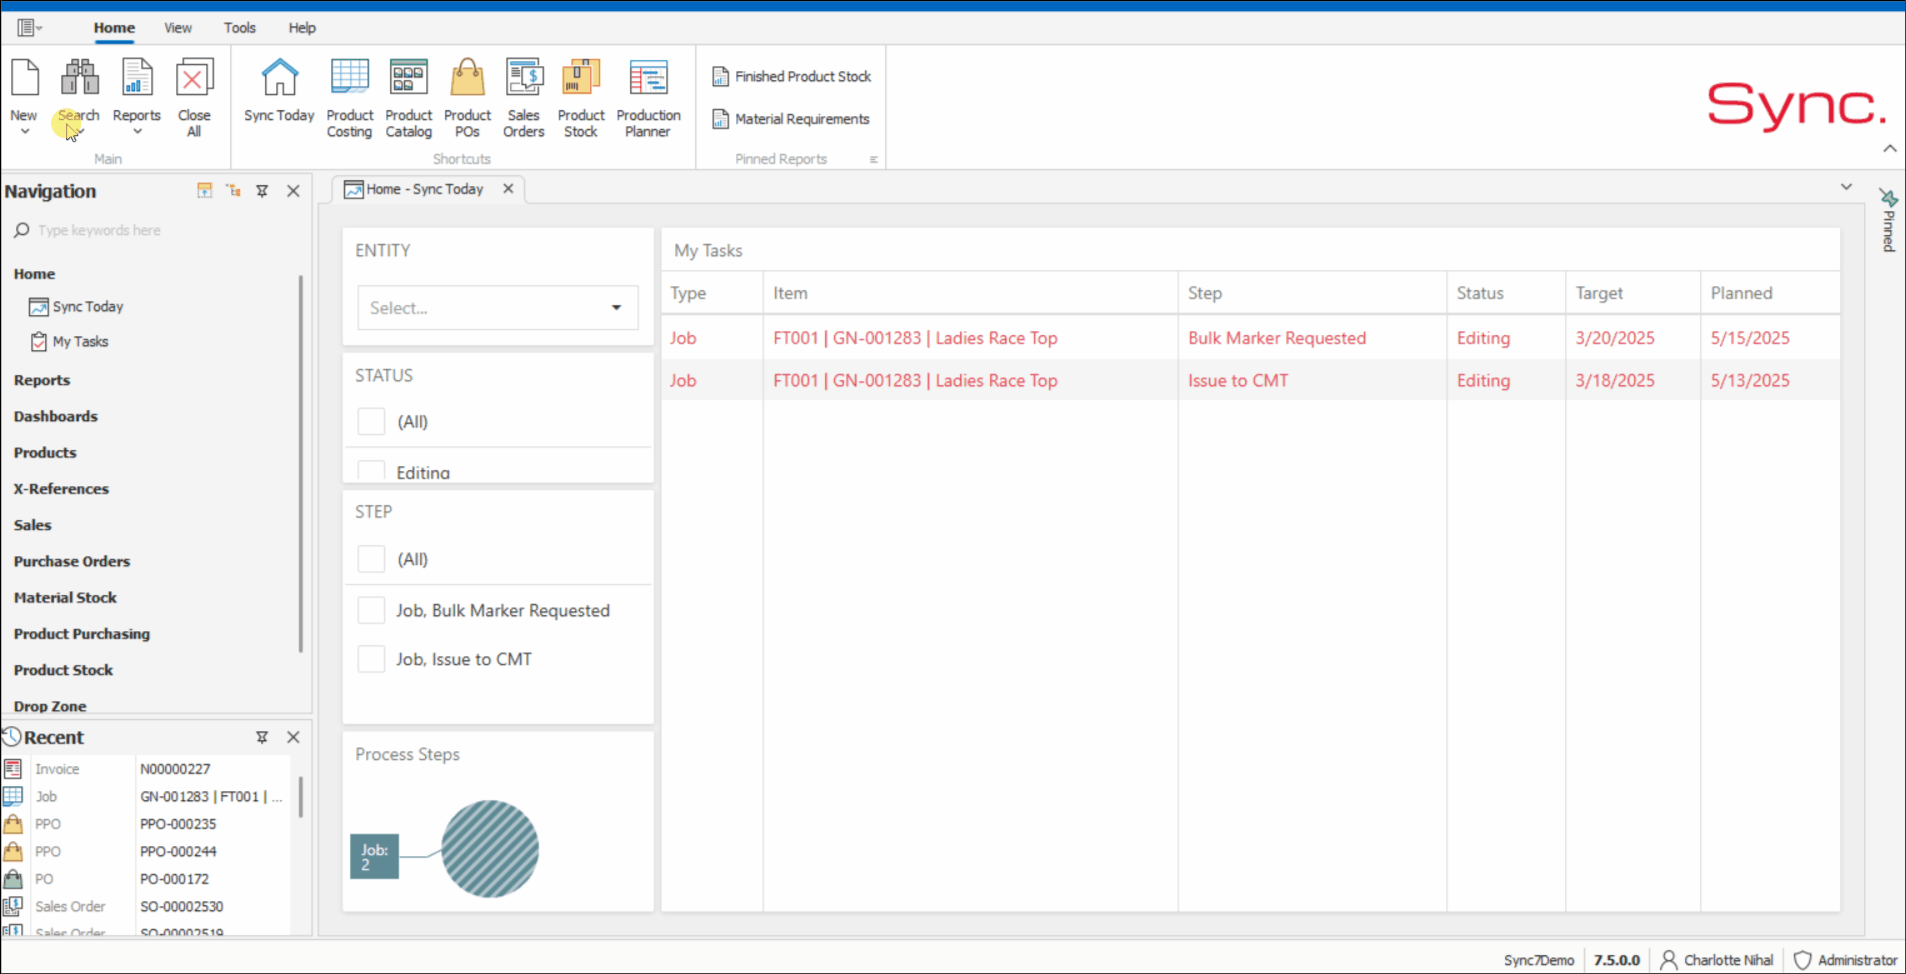This screenshot has height=974, width=1906.
Task: Click PO-000172 icon in Recent
Action: pos(13,879)
